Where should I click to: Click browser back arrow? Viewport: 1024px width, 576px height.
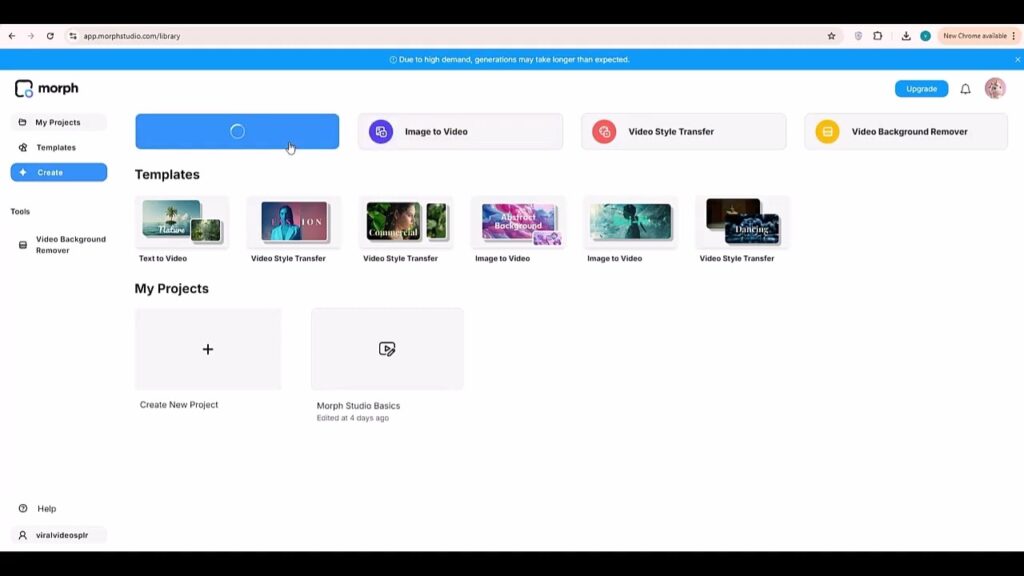[x=12, y=36]
